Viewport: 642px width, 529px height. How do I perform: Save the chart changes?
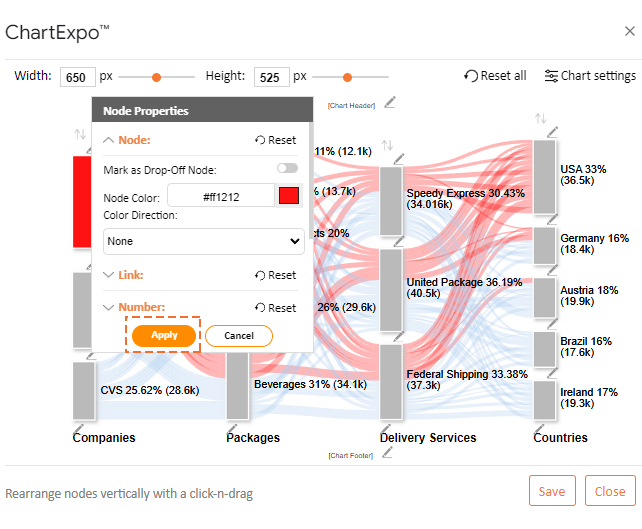click(x=552, y=491)
